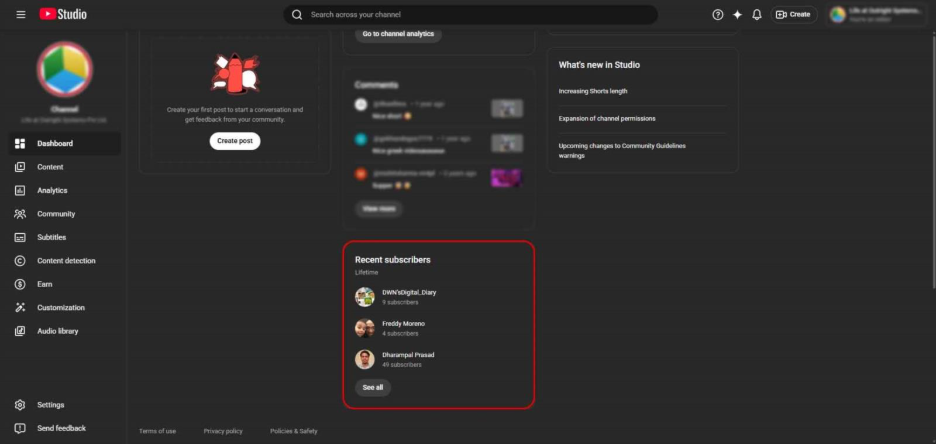Select the Earn dollar icon
The height and width of the screenshot is (444, 936).
tap(20, 284)
